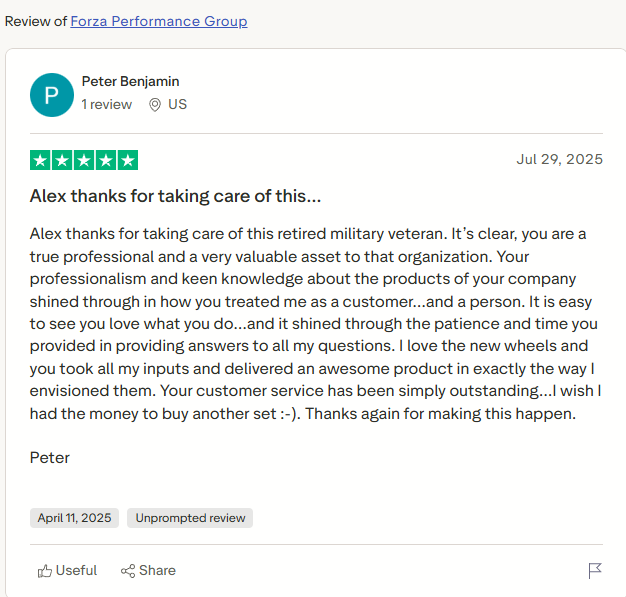The width and height of the screenshot is (626, 597).
Task: Click the Jul 29, 2025 review date
Action: [x=559, y=159]
